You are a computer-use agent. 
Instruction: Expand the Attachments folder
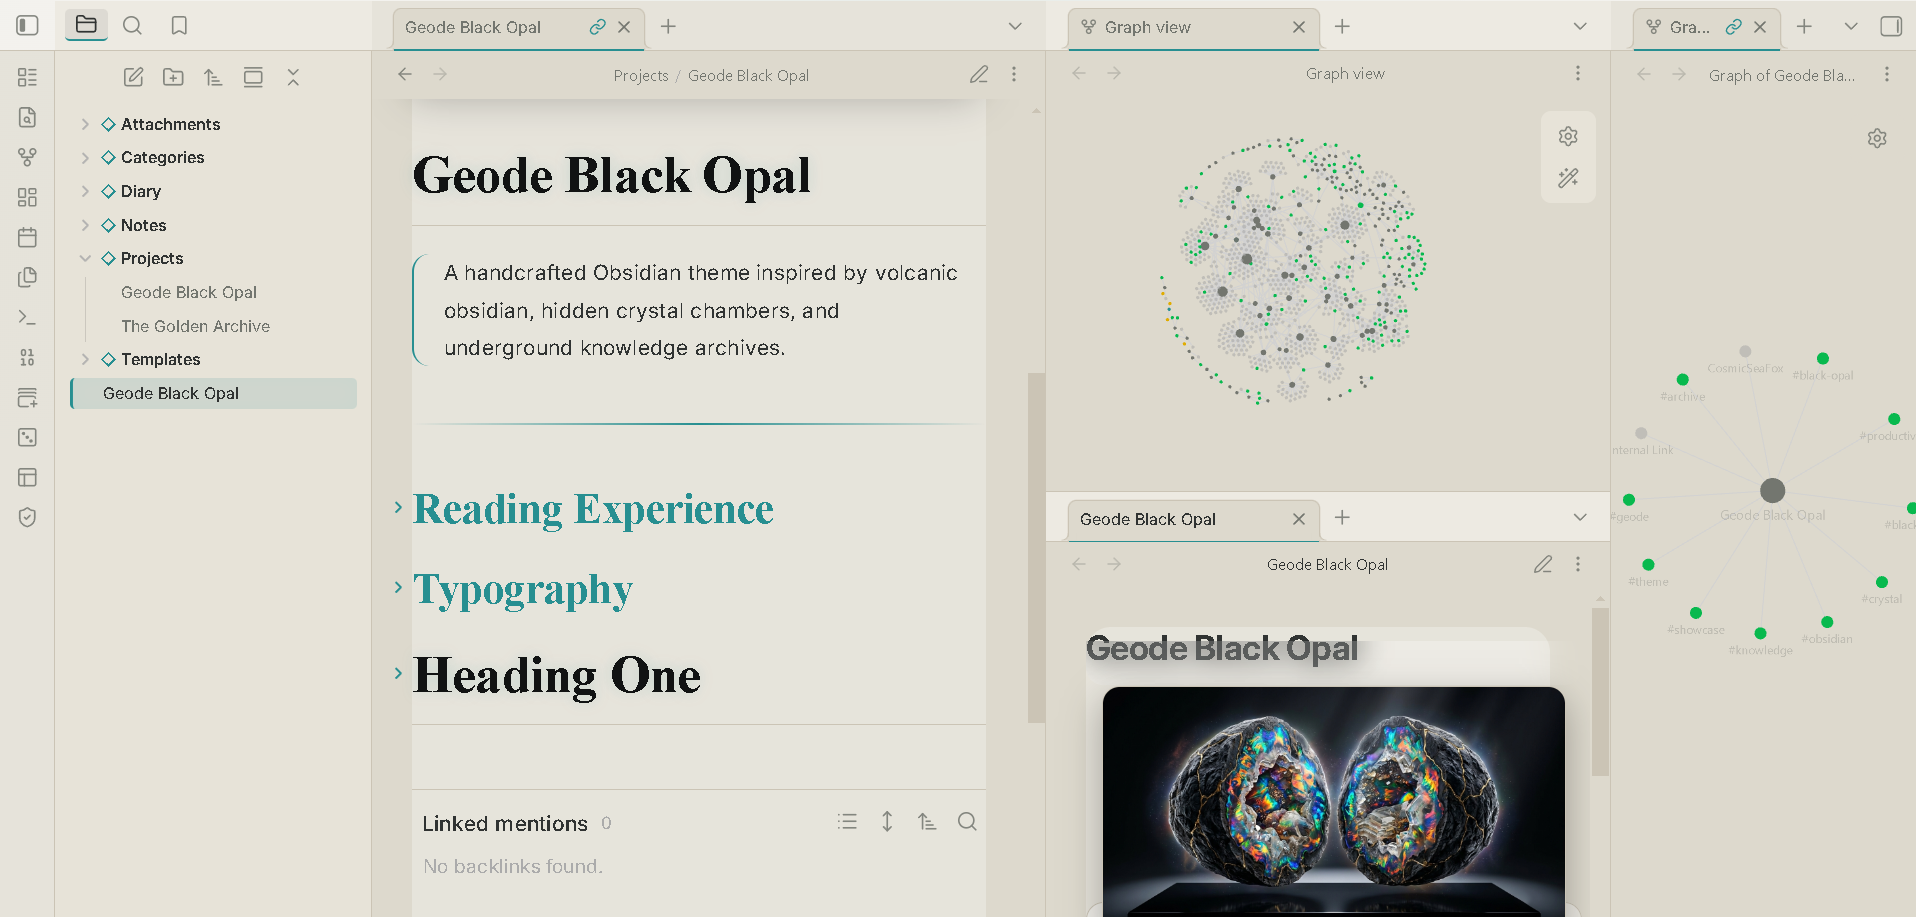[85, 124]
